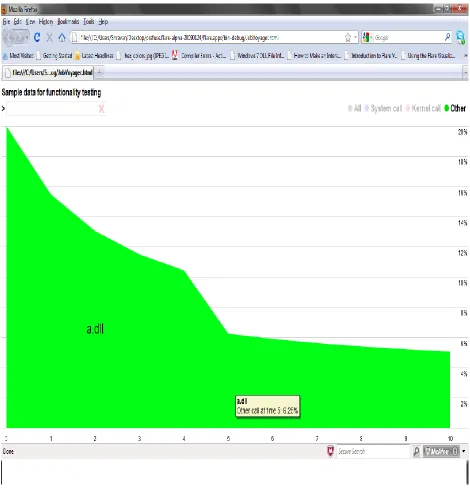Click the Firefox logo in title bar
This screenshot has height=493, width=470.
tap(4, 9)
